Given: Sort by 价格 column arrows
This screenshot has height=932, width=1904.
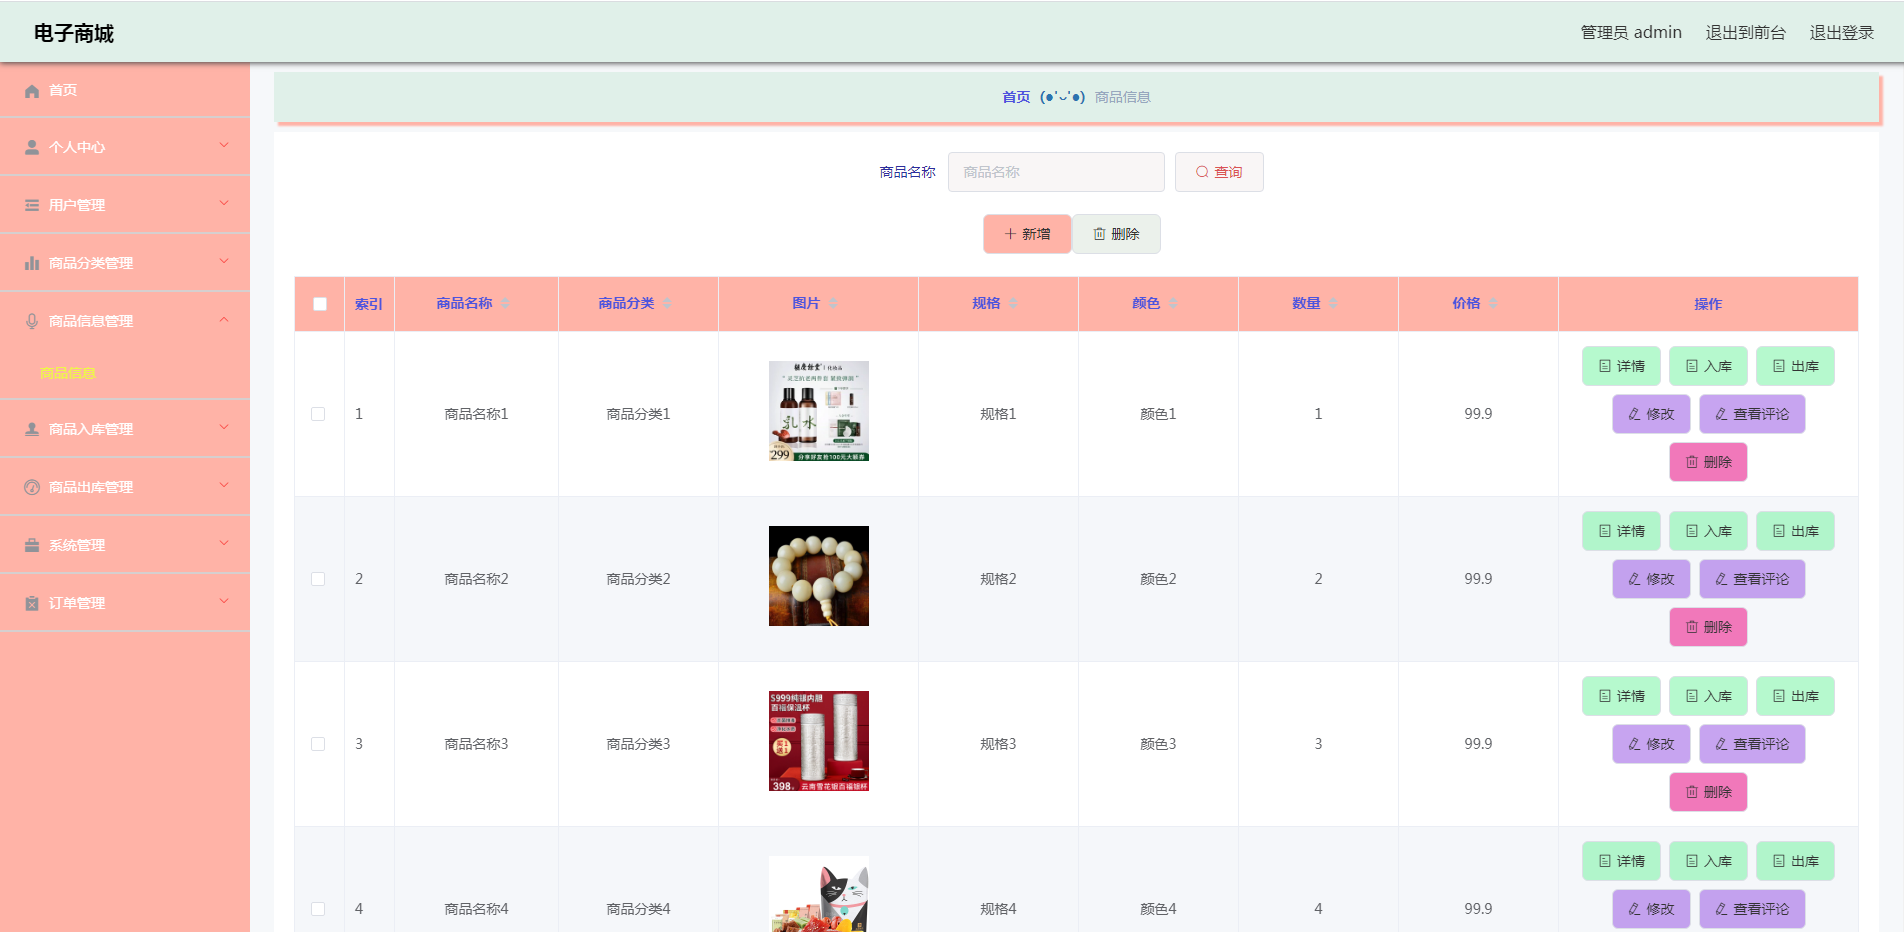Looking at the screenshot, I should (1493, 303).
